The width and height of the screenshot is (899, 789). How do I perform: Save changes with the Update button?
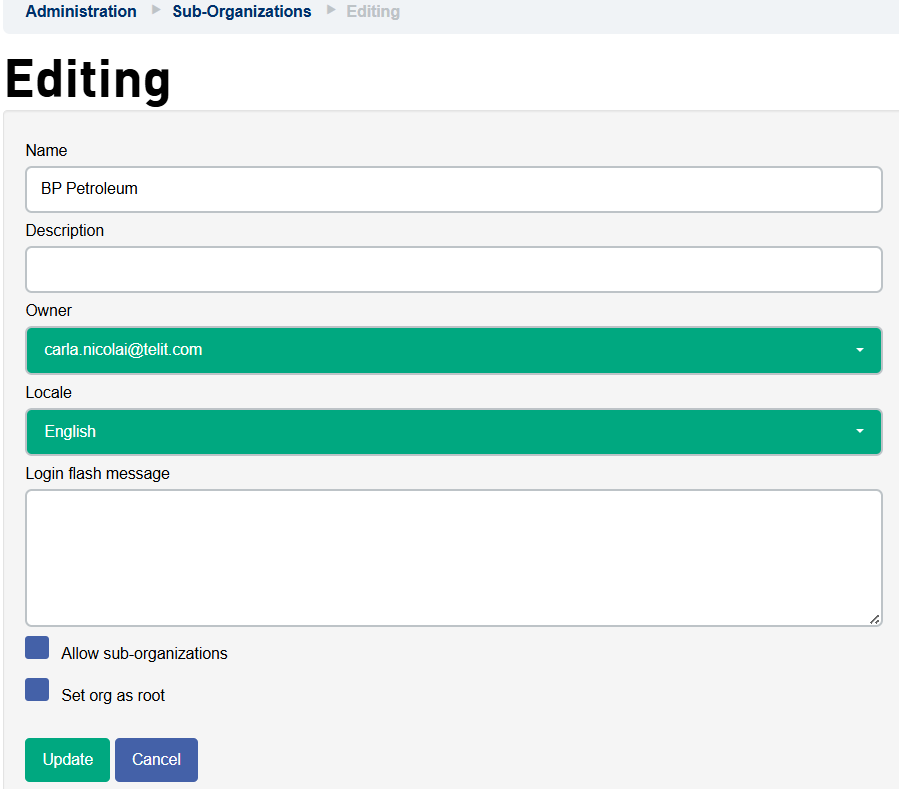(x=67, y=760)
